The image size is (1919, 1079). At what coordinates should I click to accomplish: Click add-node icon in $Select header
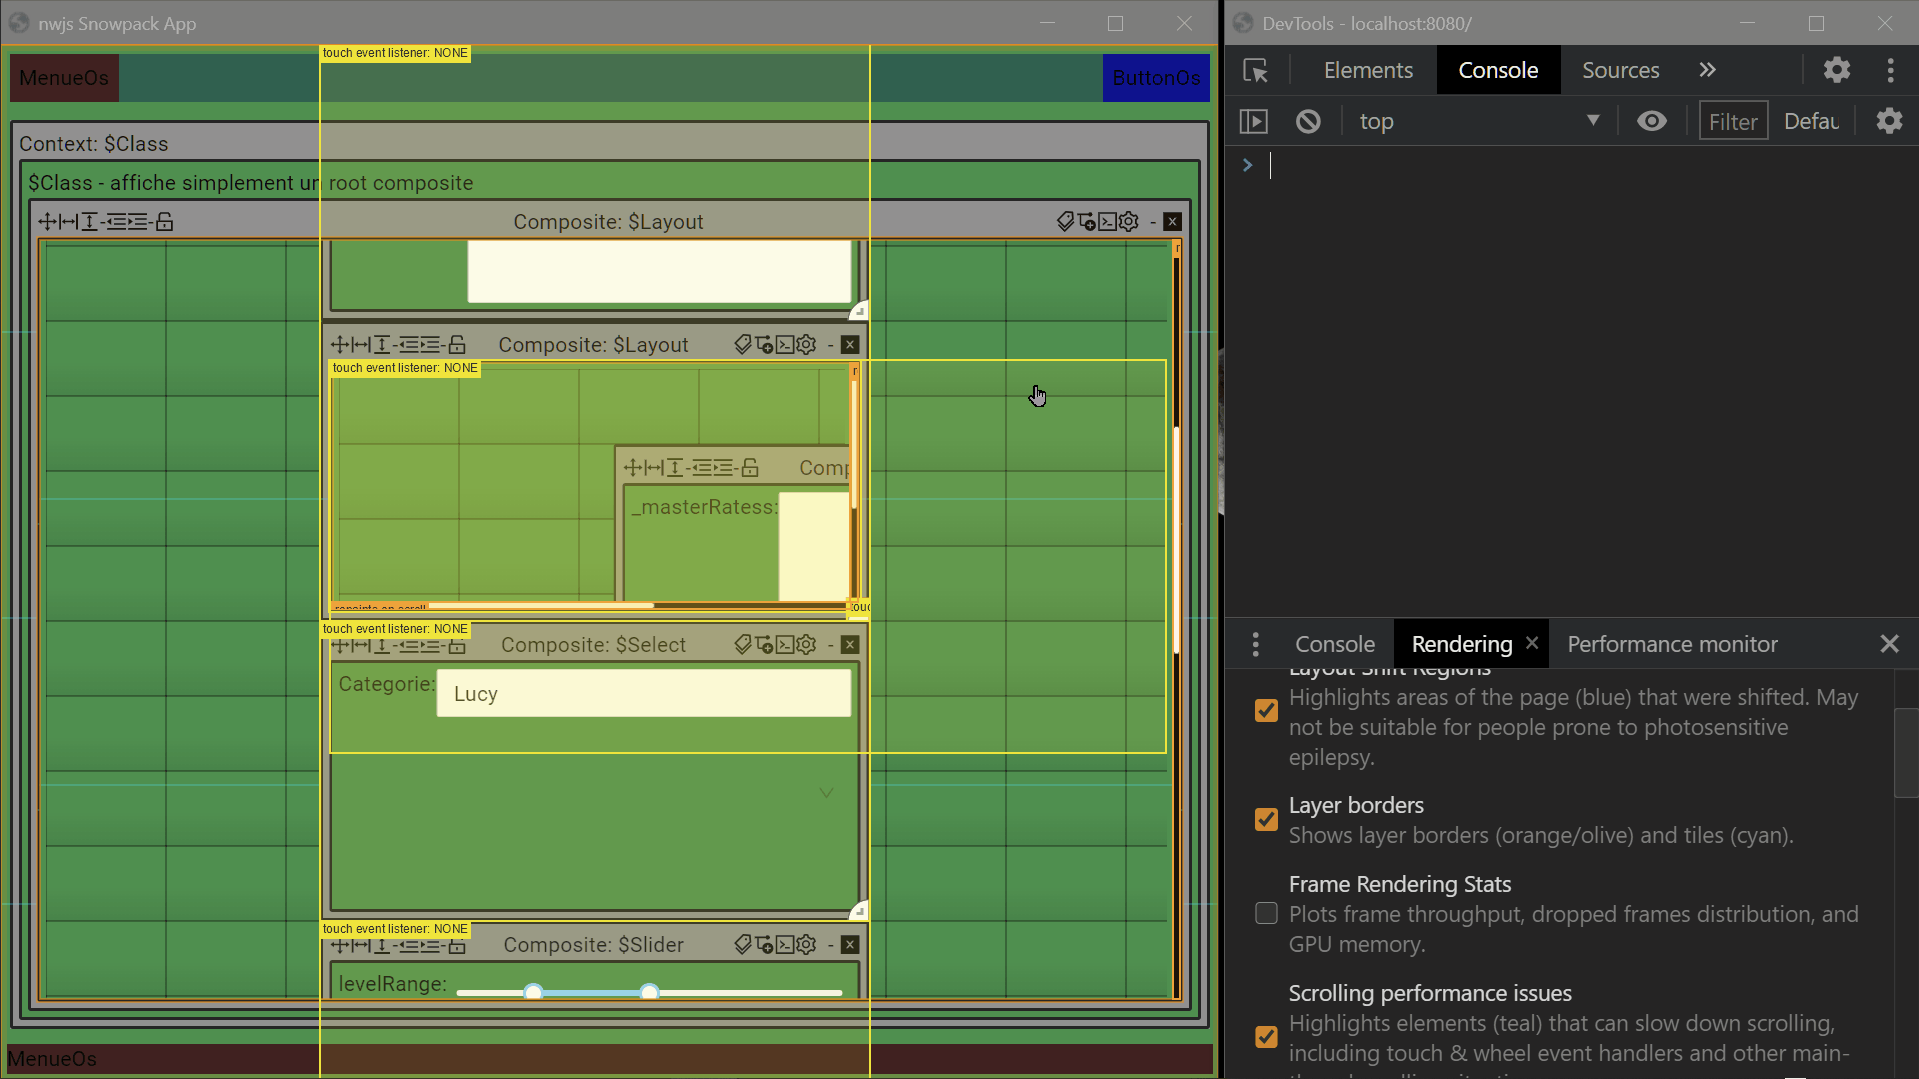coord(765,645)
